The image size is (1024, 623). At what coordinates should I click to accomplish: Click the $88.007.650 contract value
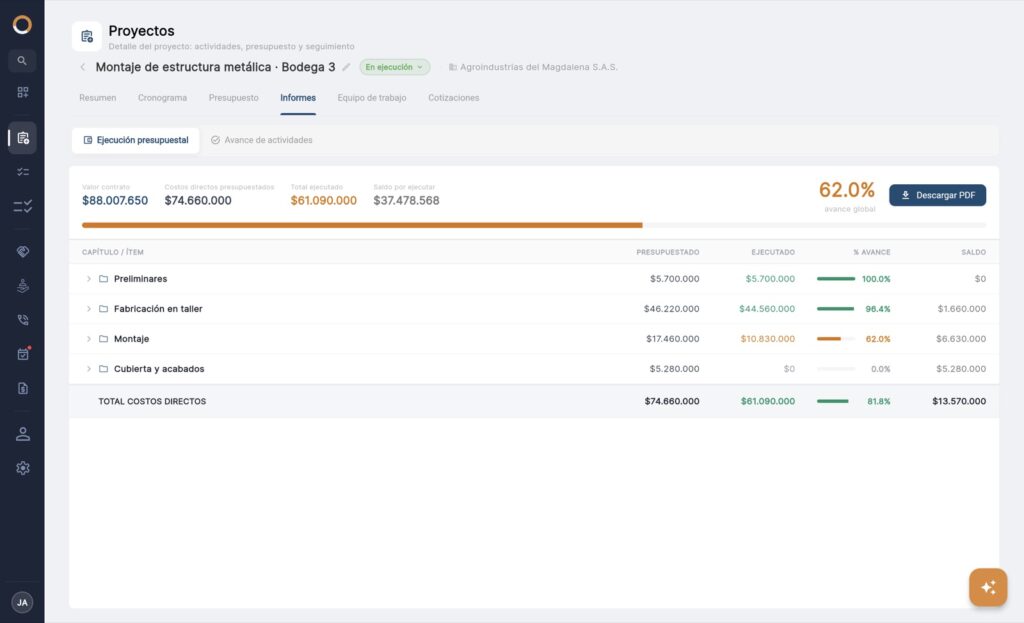(x=115, y=200)
